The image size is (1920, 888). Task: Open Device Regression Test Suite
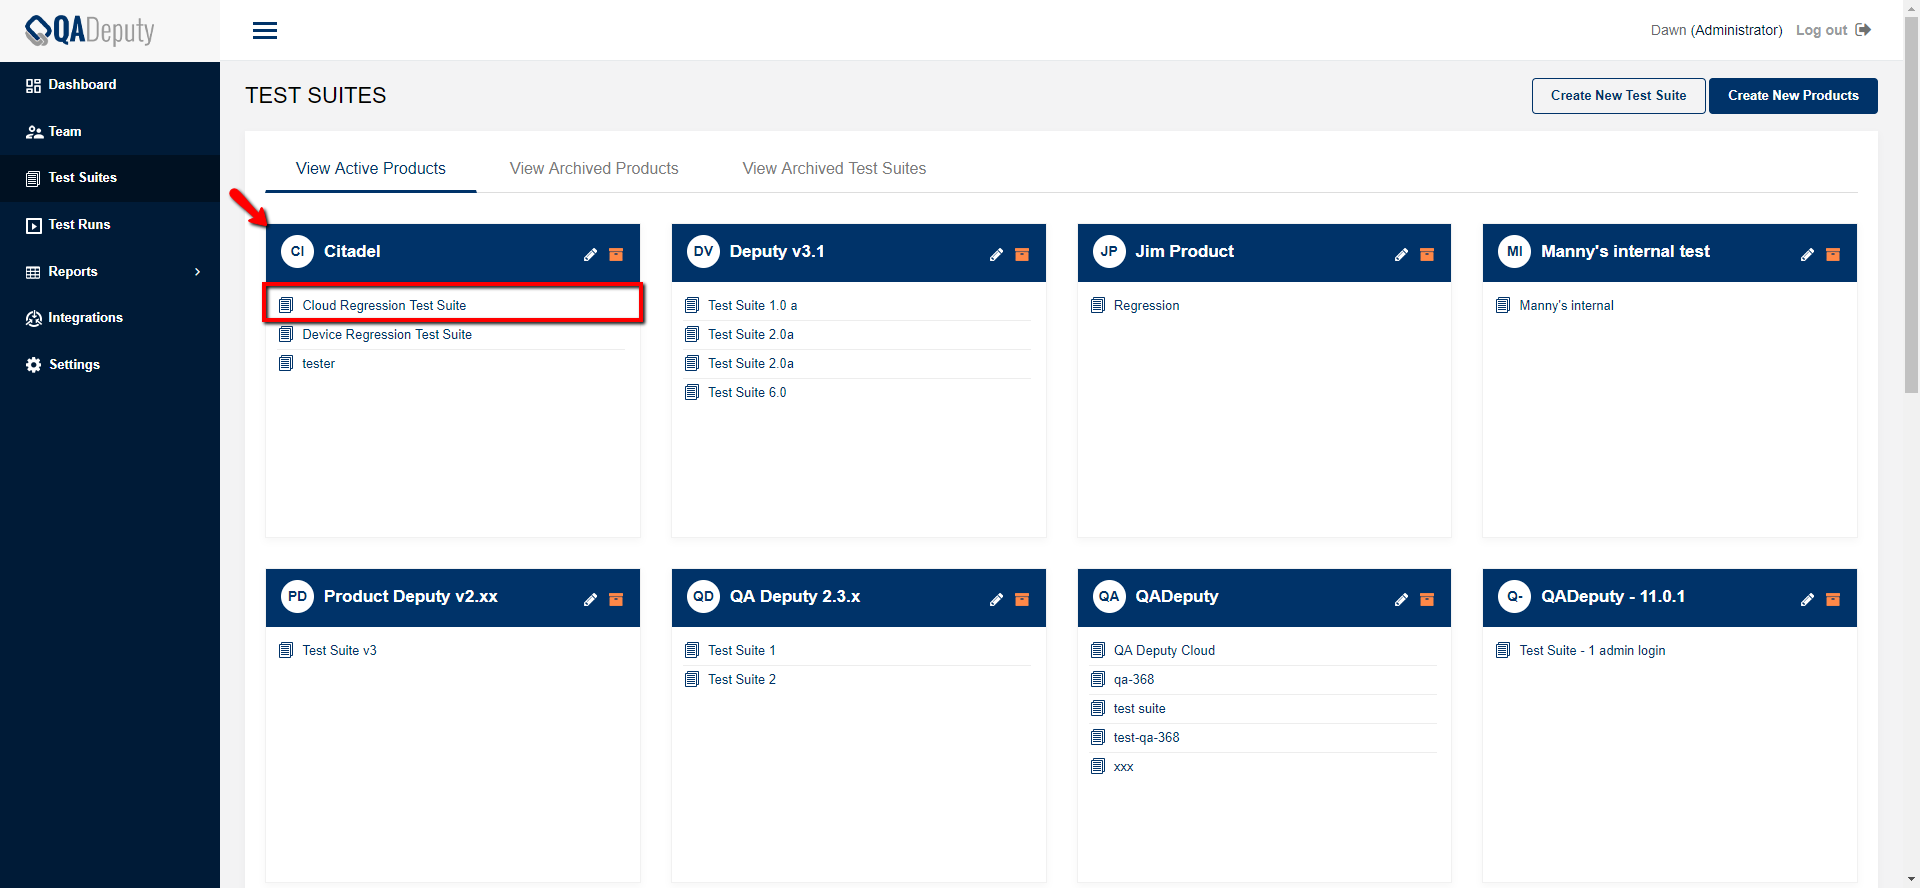coord(387,335)
